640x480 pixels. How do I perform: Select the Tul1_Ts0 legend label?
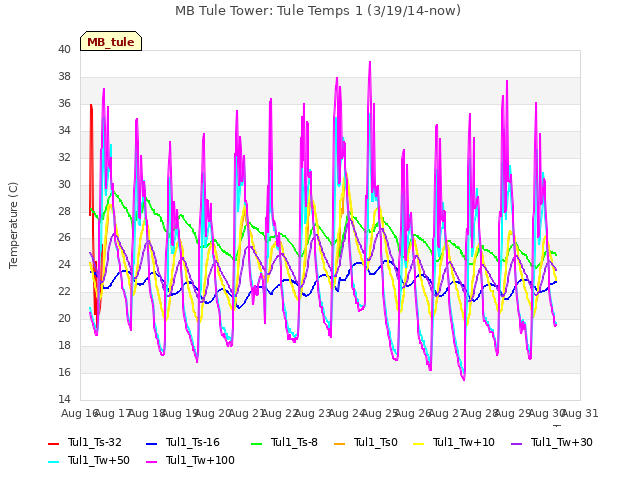(x=376, y=442)
